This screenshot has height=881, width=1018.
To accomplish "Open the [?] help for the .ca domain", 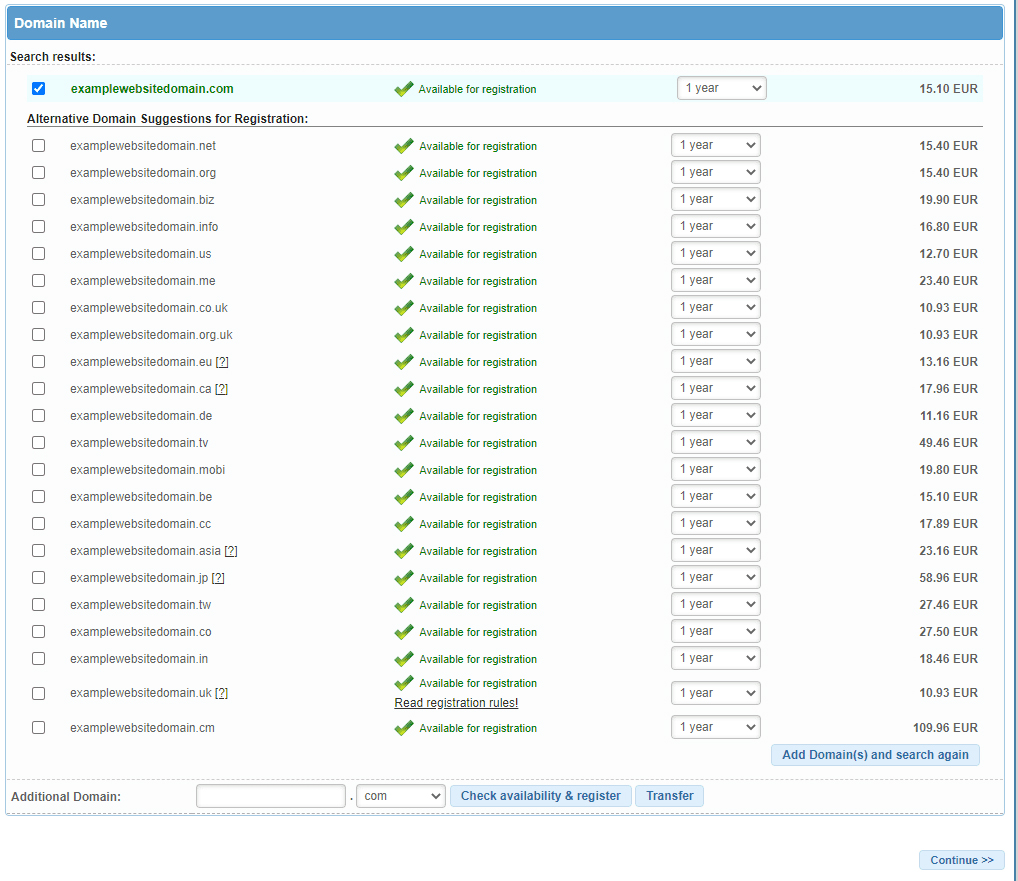I will pyautogui.click(x=222, y=389).
